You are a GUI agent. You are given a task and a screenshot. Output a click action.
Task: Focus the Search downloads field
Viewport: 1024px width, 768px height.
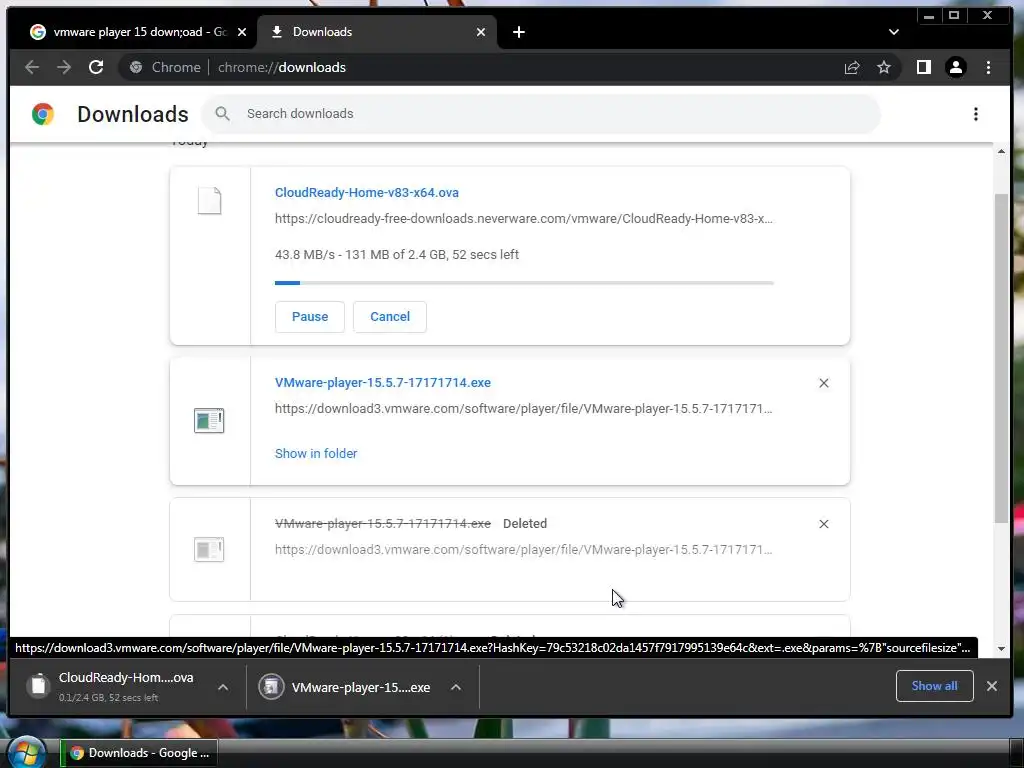[541, 114]
